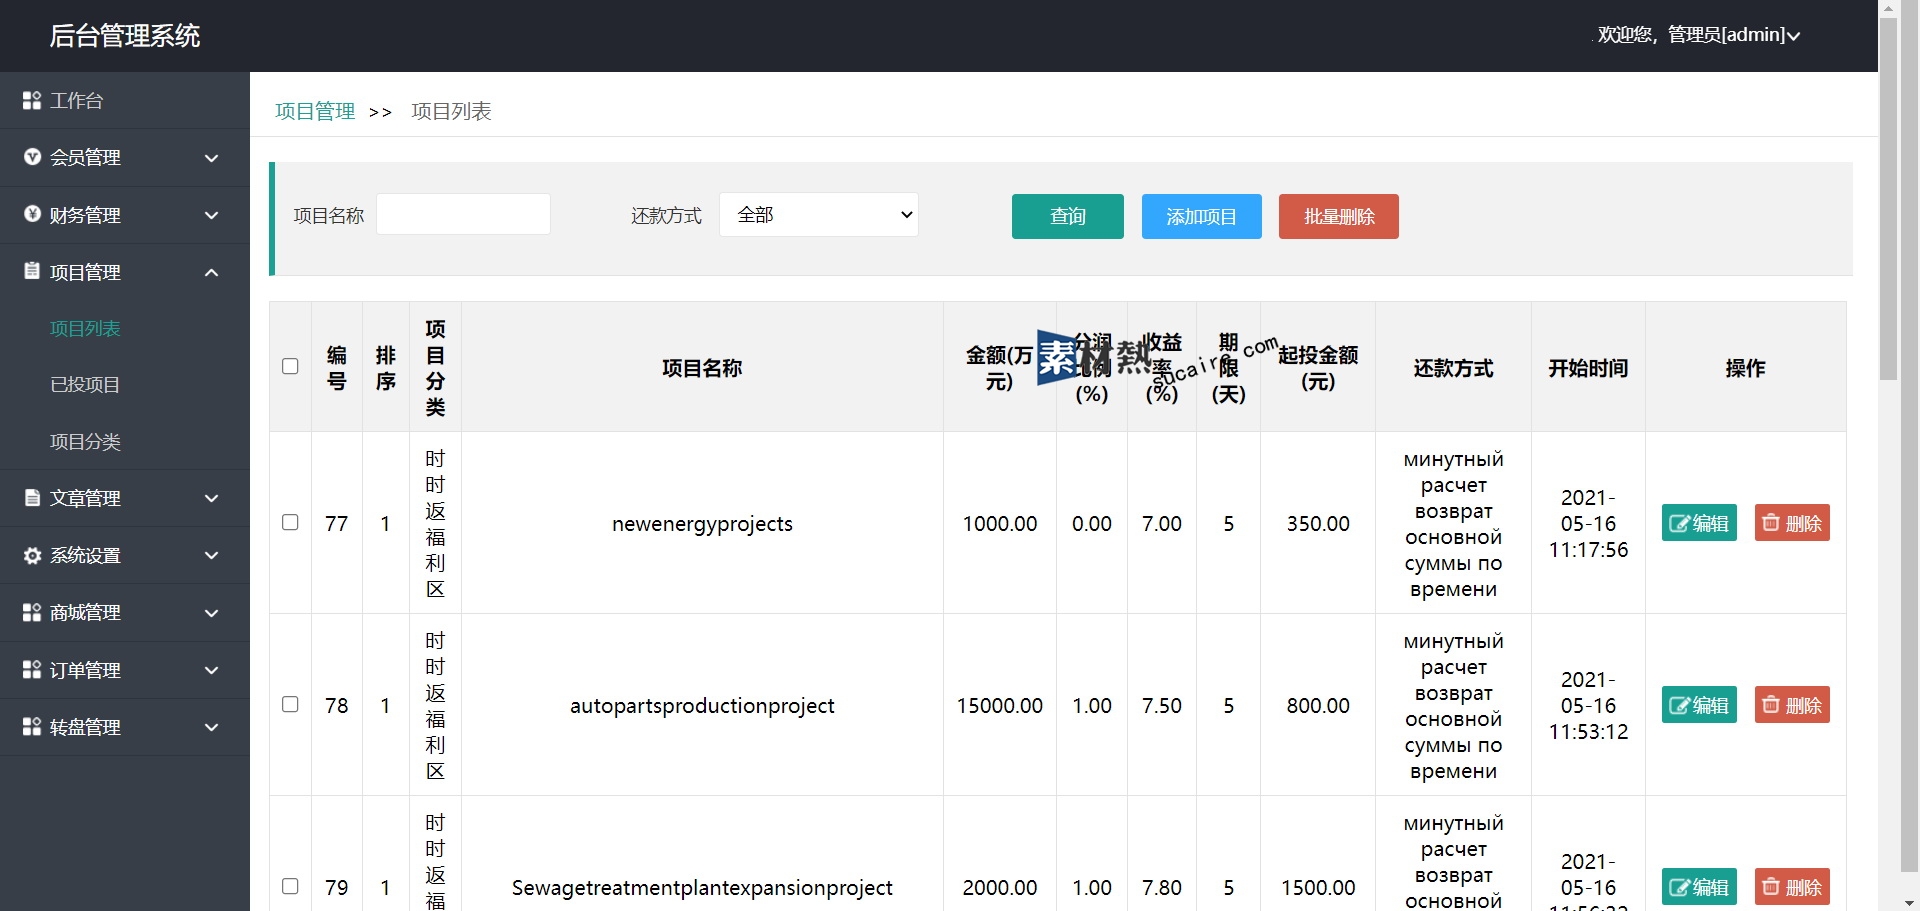Click project name Sewagetreatmentplantexpansionproject
1920x911 pixels.
[x=702, y=888]
